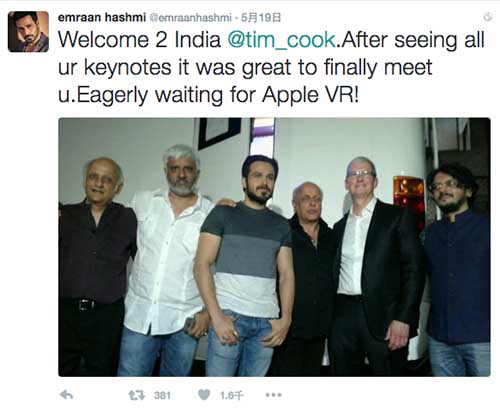The image size is (500, 412).
Task: Open emraan hashmi's profile avatar picture
Action: (28, 31)
